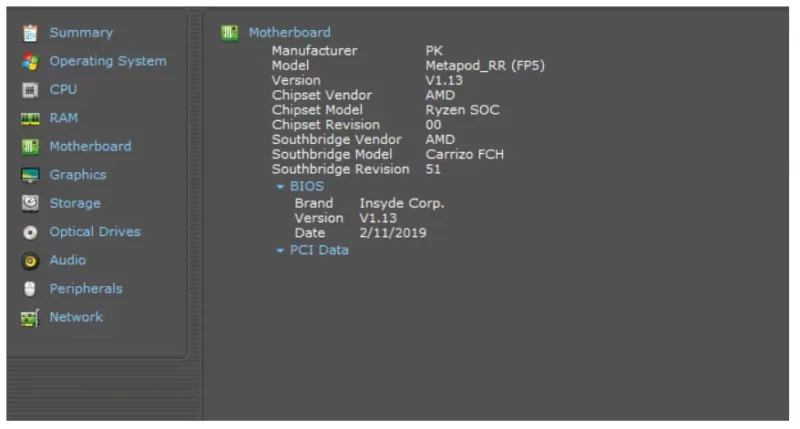Image resolution: width=800 pixels, height=429 pixels.
Task: Click the Southbridge Revision label
Action: click(341, 169)
